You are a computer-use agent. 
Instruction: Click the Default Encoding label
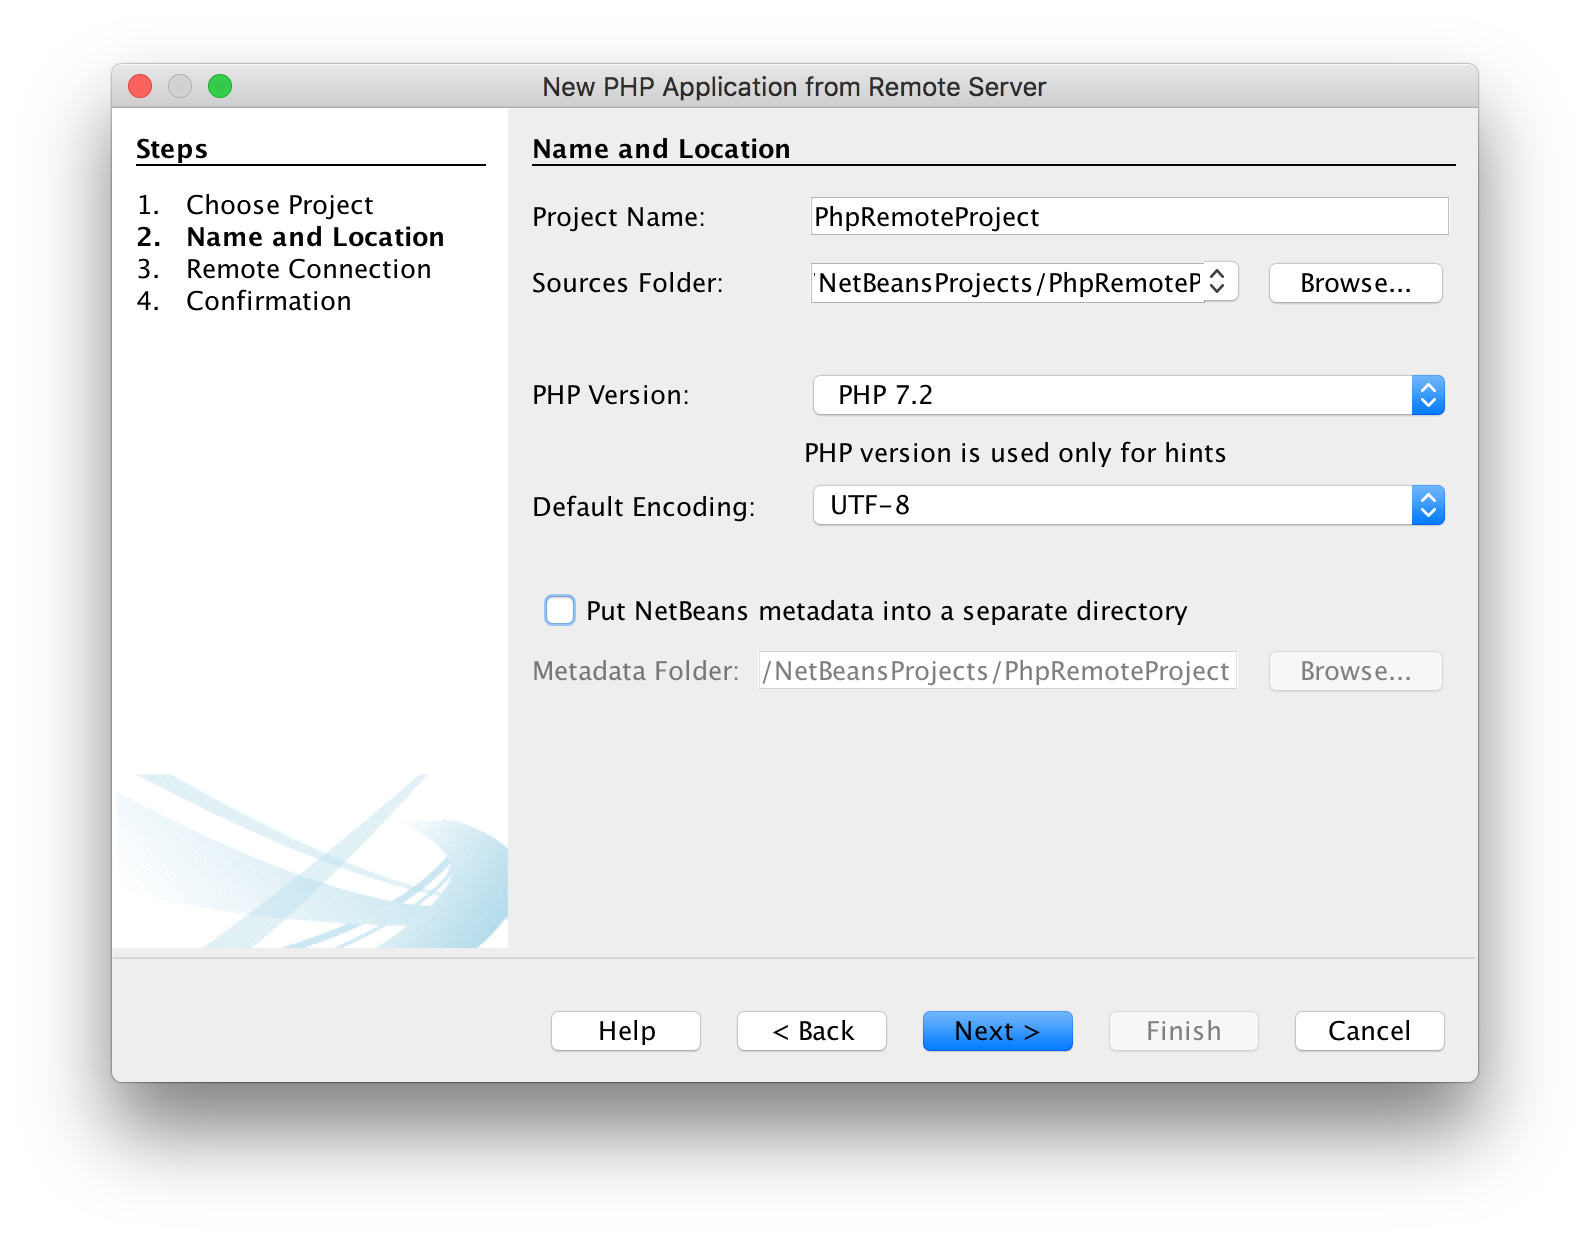click(x=644, y=507)
